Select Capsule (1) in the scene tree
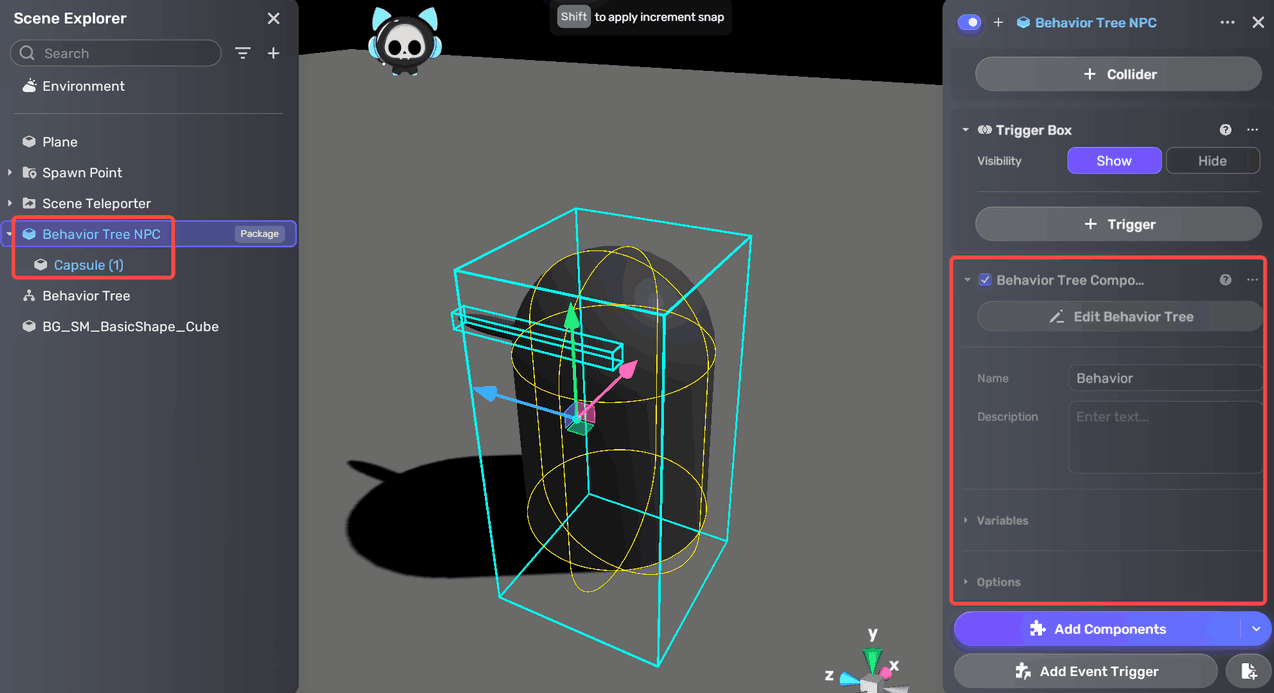Screen dimensions: 1274x693 click(x=88, y=265)
